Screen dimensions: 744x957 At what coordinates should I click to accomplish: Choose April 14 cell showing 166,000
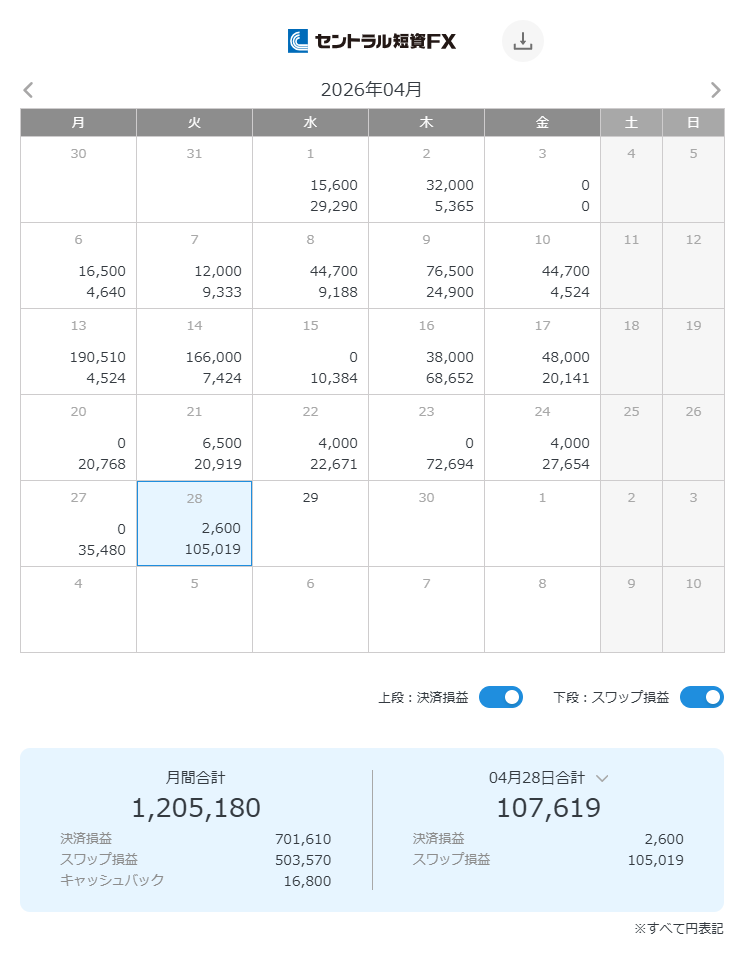(x=194, y=351)
